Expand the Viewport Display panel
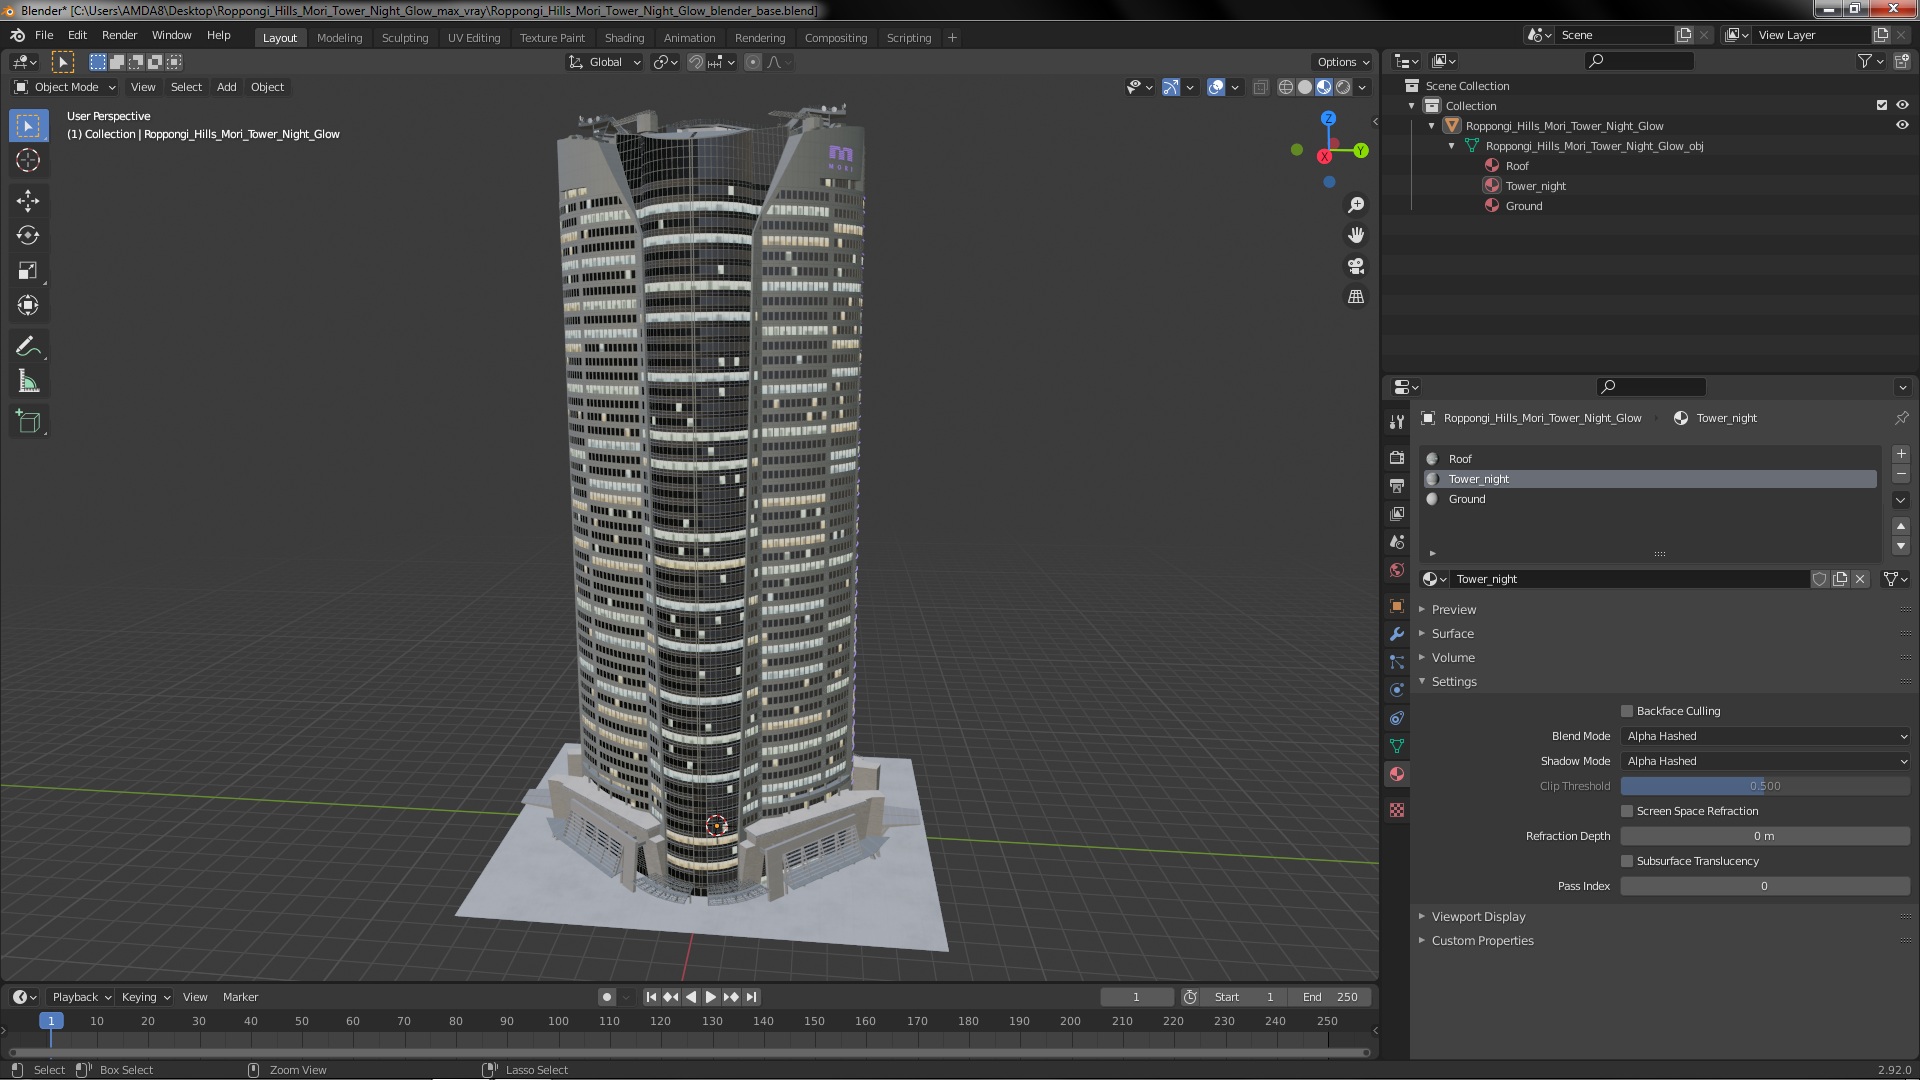This screenshot has width=1920, height=1080. pos(1478,917)
